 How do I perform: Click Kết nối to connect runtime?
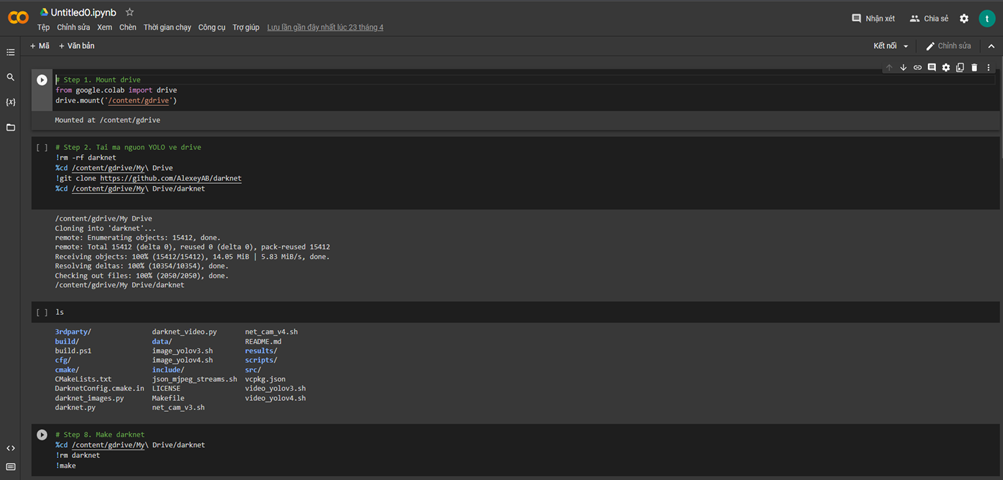pos(885,46)
